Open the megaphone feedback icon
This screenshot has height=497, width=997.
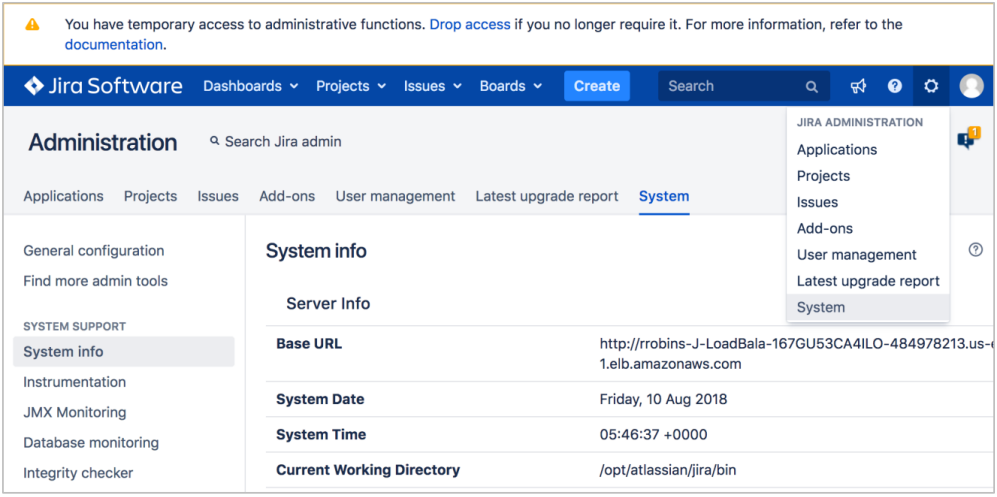pos(858,86)
